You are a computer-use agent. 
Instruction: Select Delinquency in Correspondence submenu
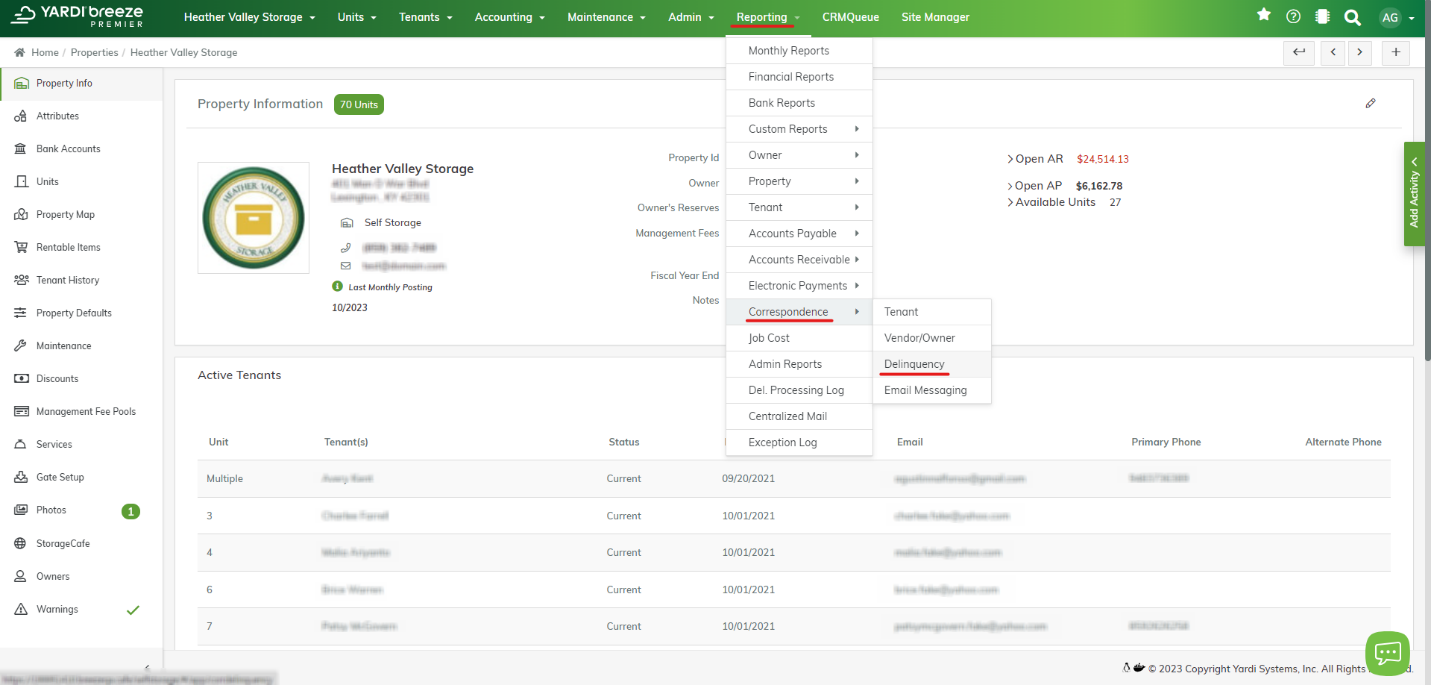[x=914, y=364]
